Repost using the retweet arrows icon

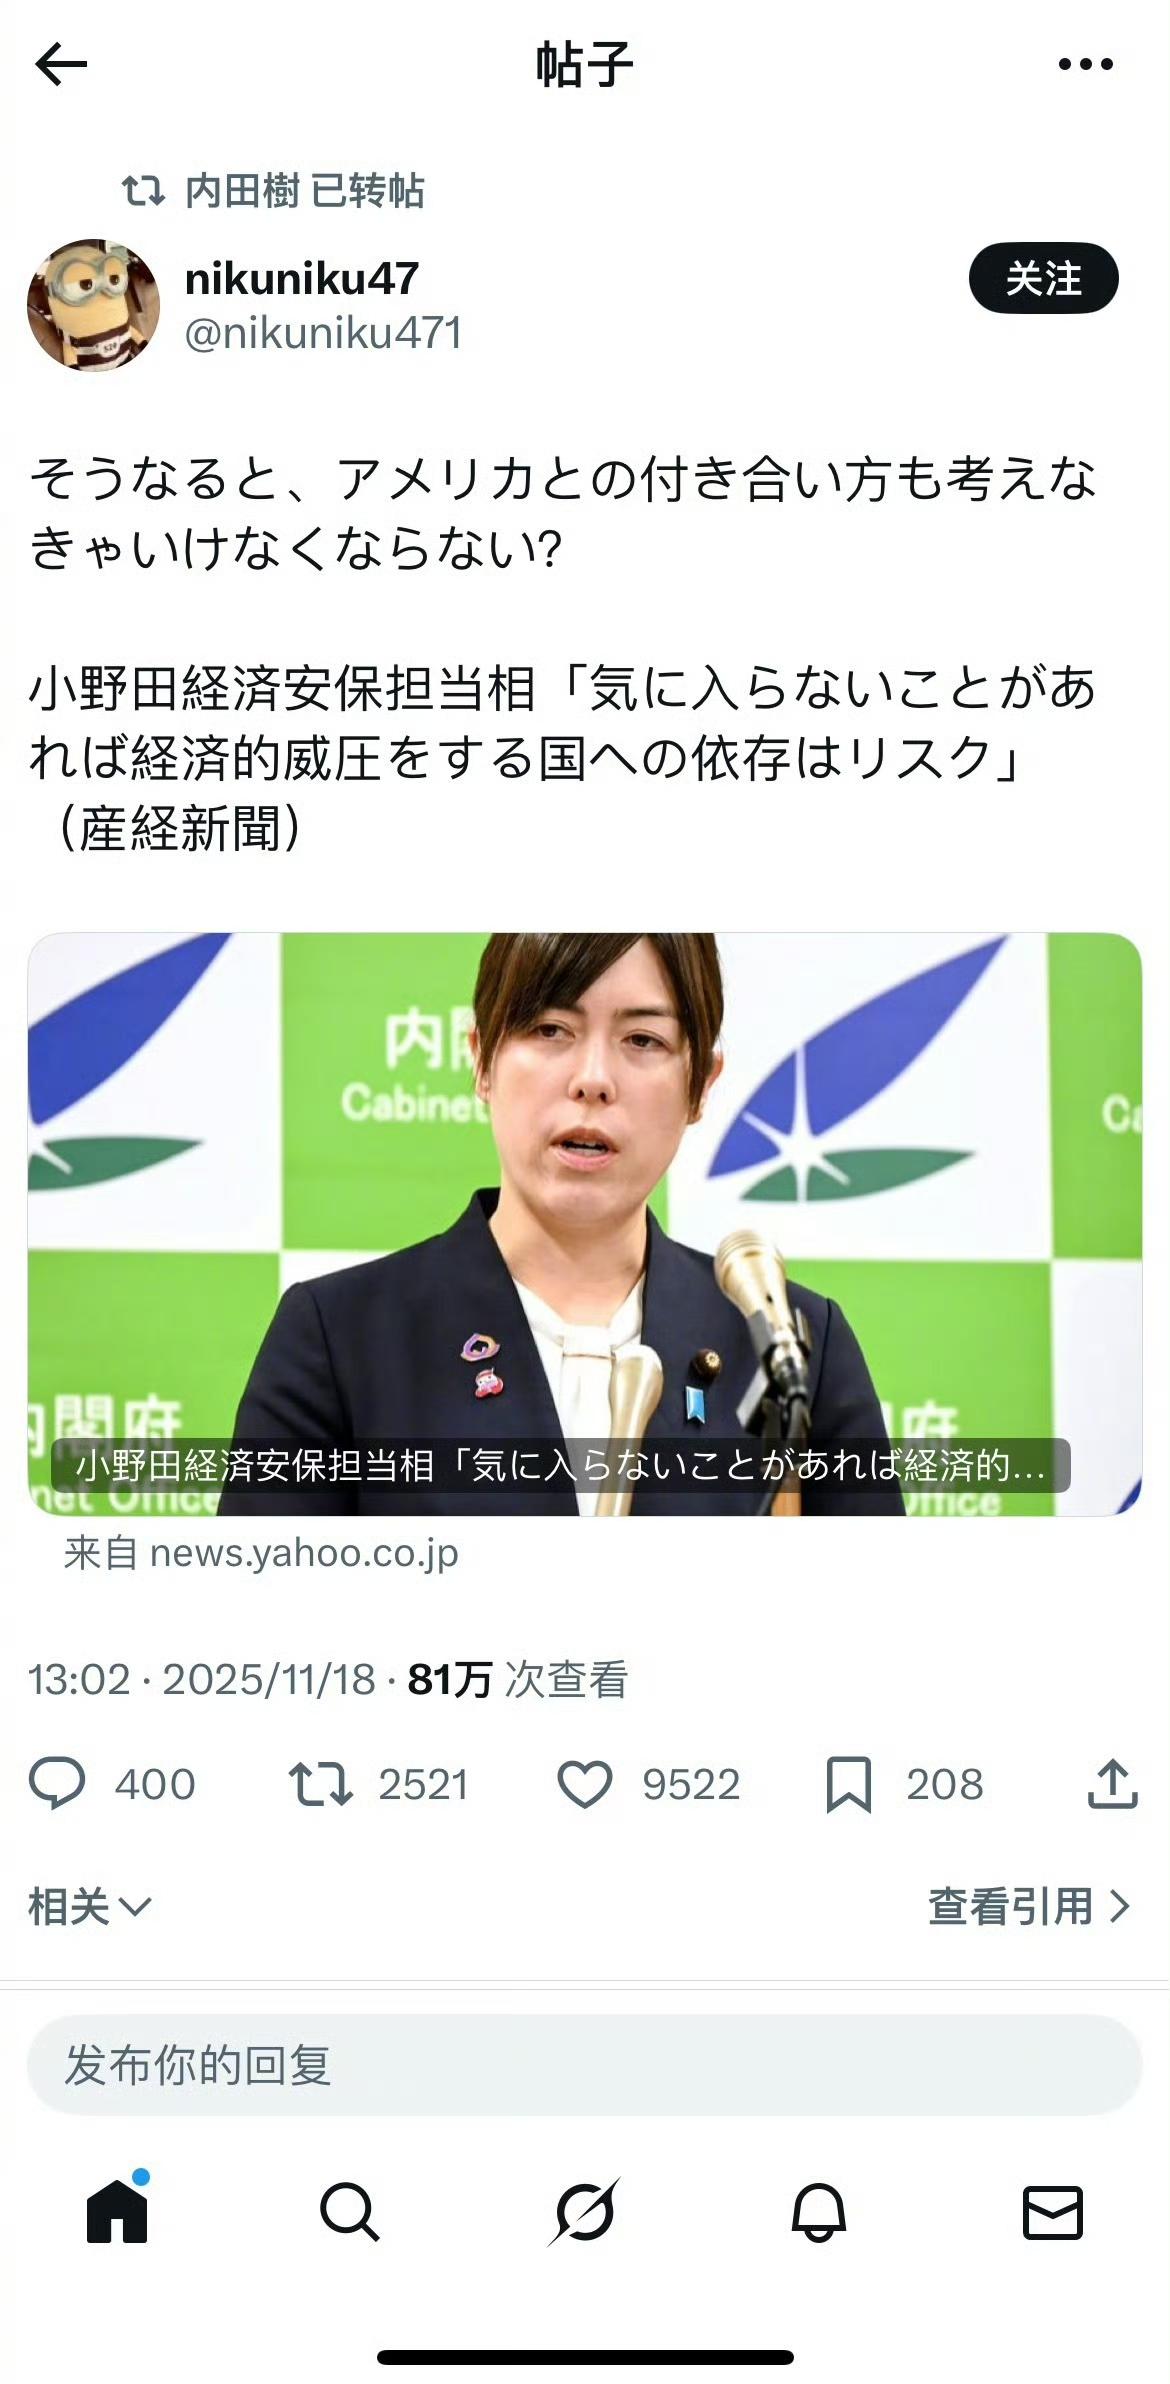[x=320, y=1784]
